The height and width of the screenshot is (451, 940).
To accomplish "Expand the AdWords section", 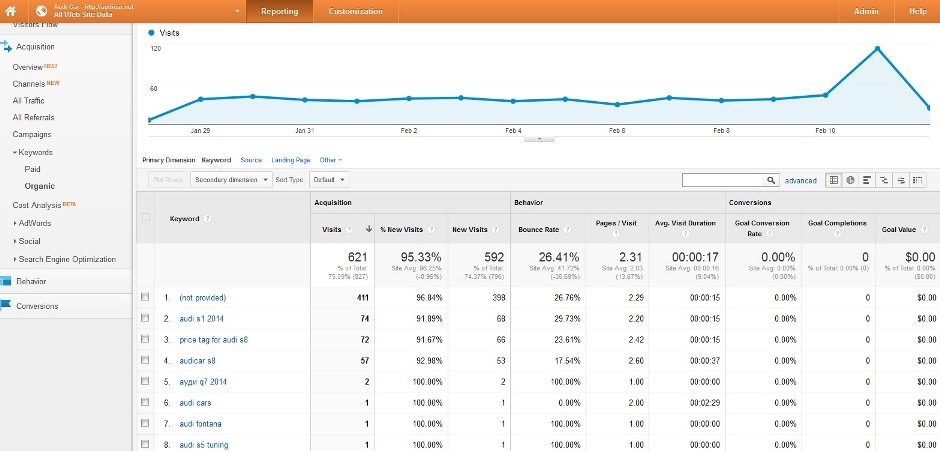I will click(x=14, y=223).
